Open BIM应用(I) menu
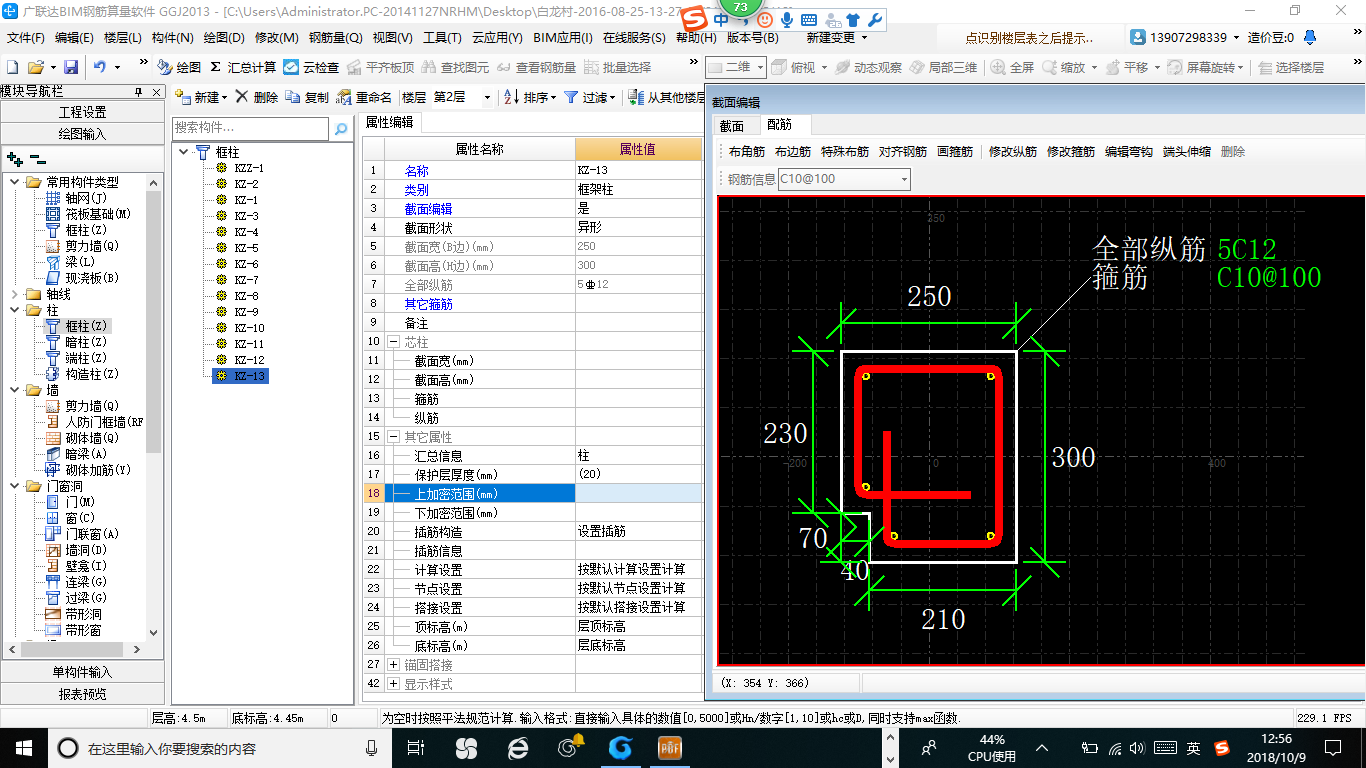The height and width of the screenshot is (768, 1366). pyautogui.click(x=563, y=38)
